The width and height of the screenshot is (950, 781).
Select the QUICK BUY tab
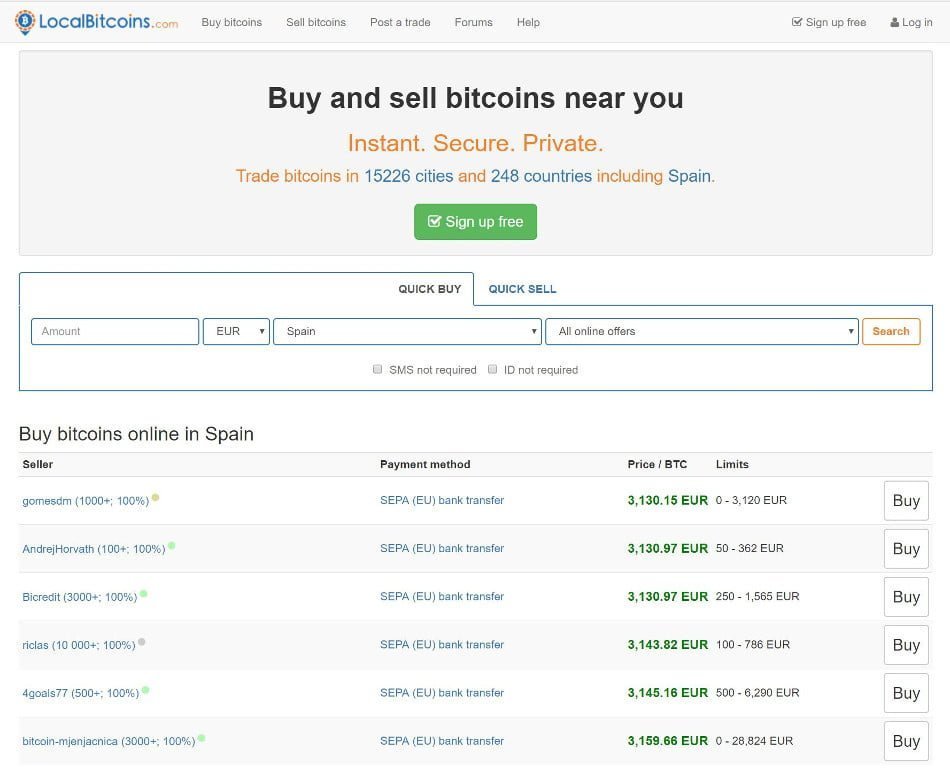point(430,289)
